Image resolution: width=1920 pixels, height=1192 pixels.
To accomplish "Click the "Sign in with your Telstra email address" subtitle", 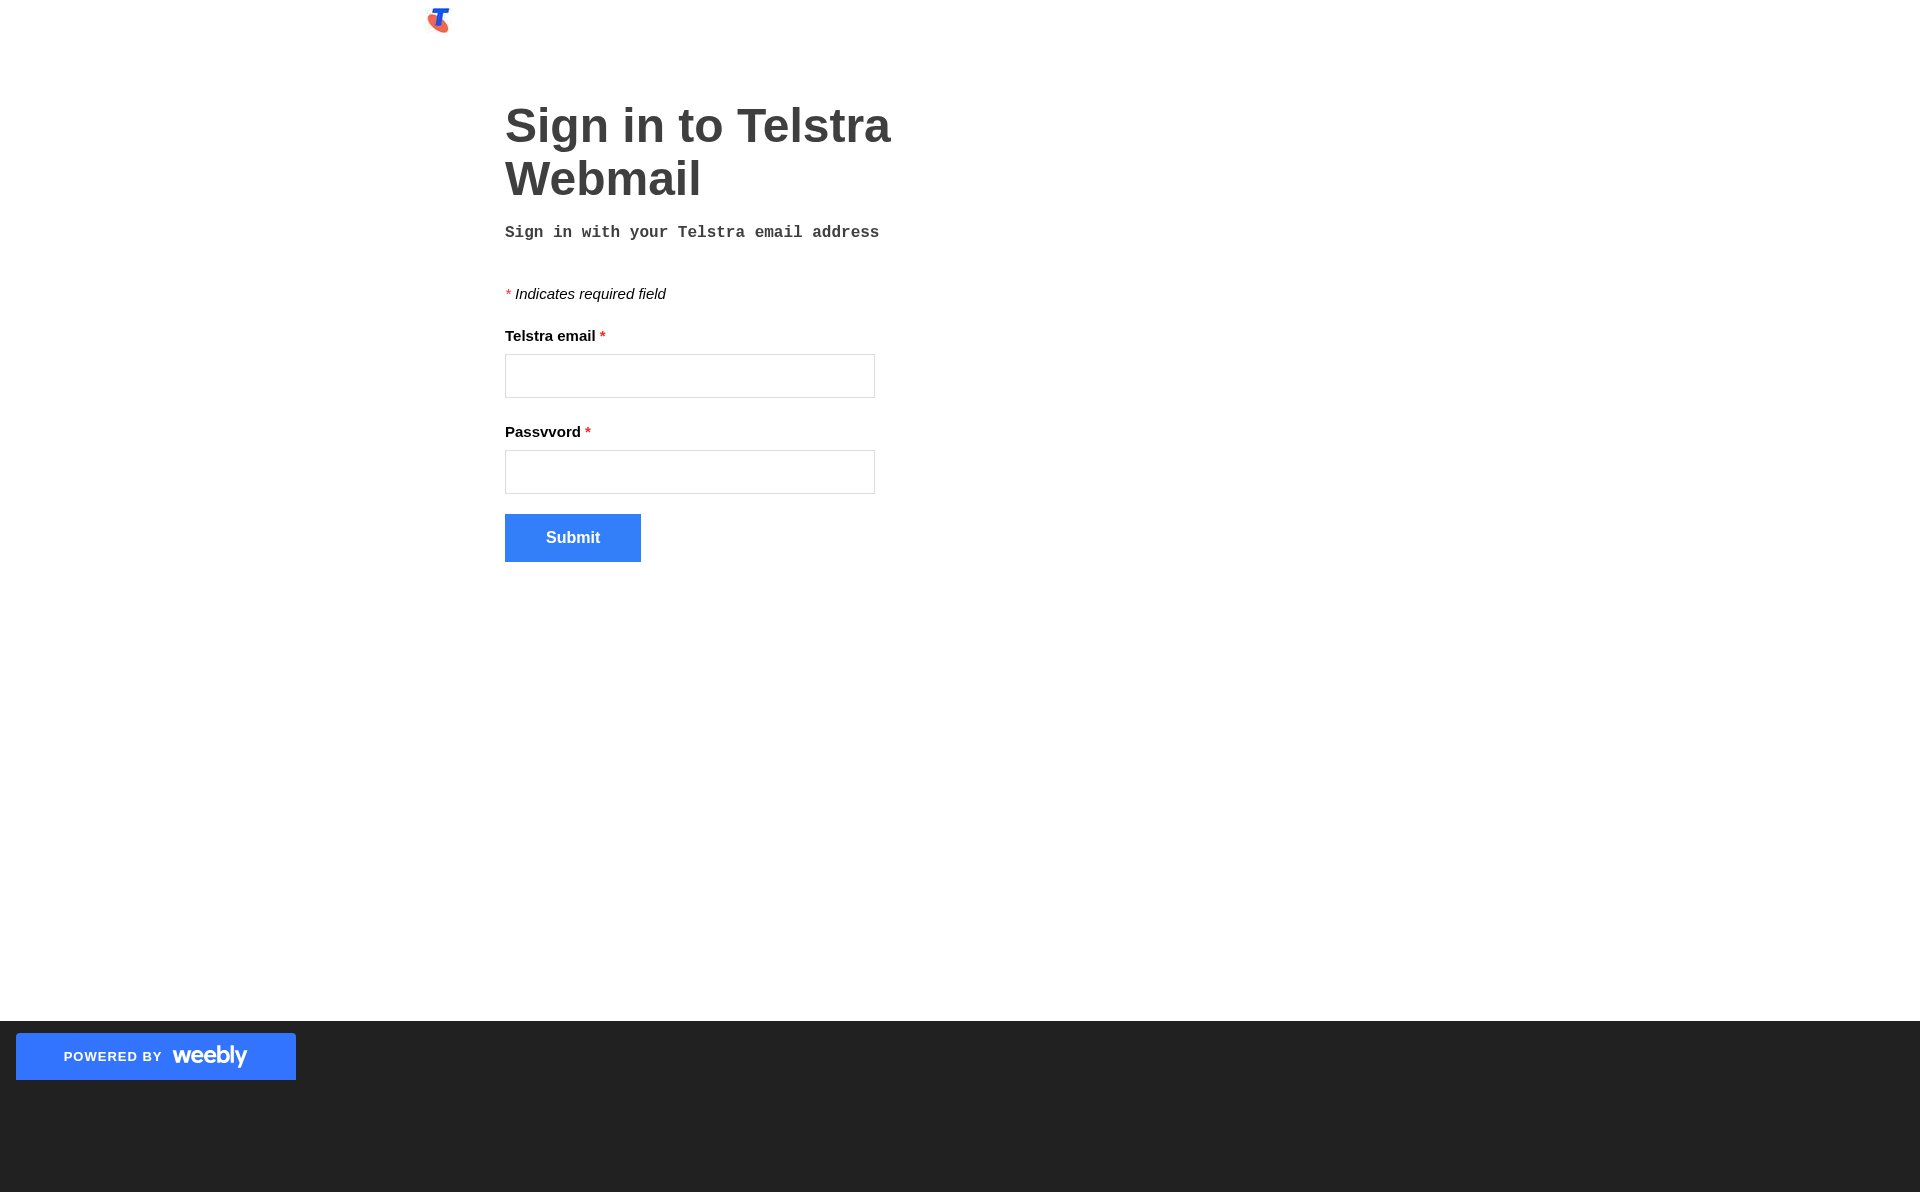I will tap(691, 233).
